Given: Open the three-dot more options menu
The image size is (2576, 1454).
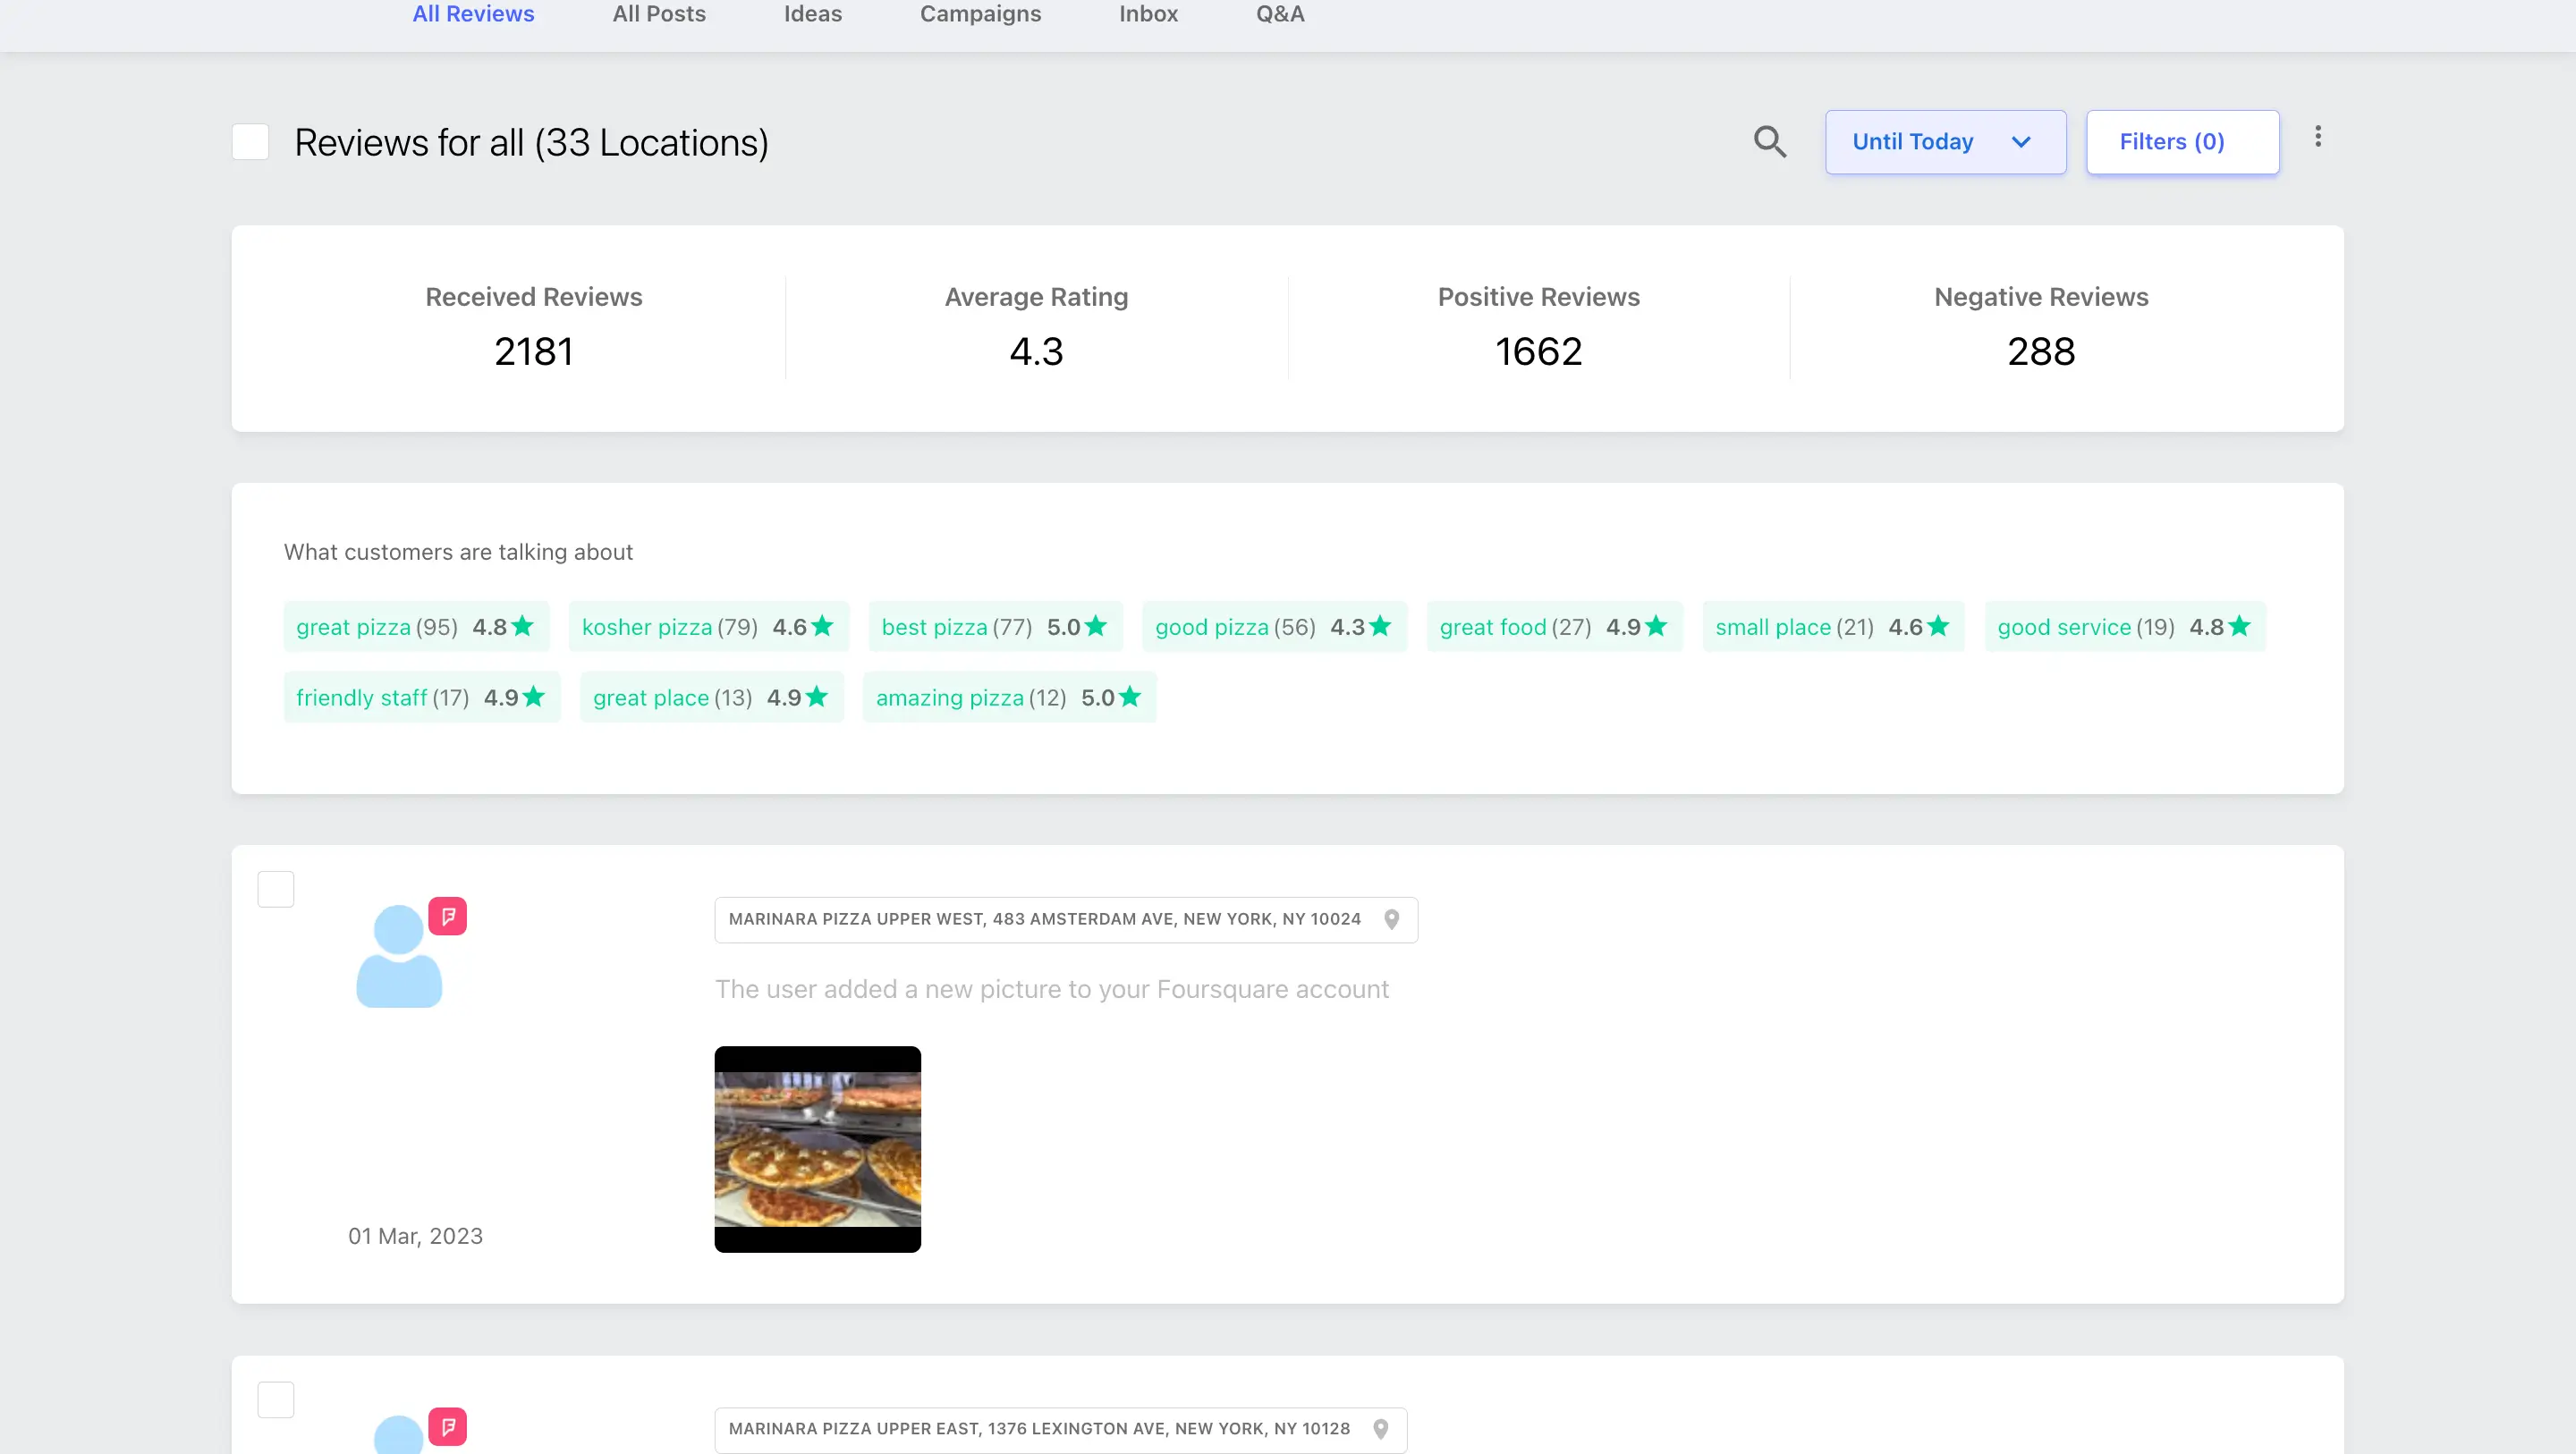Looking at the screenshot, I should pos(2317,137).
